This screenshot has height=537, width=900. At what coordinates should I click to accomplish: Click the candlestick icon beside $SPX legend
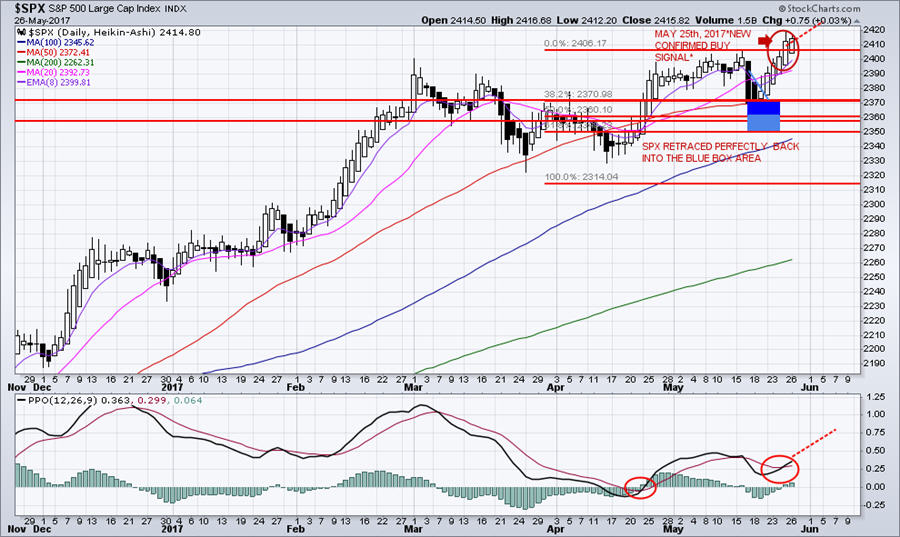(x=22, y=33)
